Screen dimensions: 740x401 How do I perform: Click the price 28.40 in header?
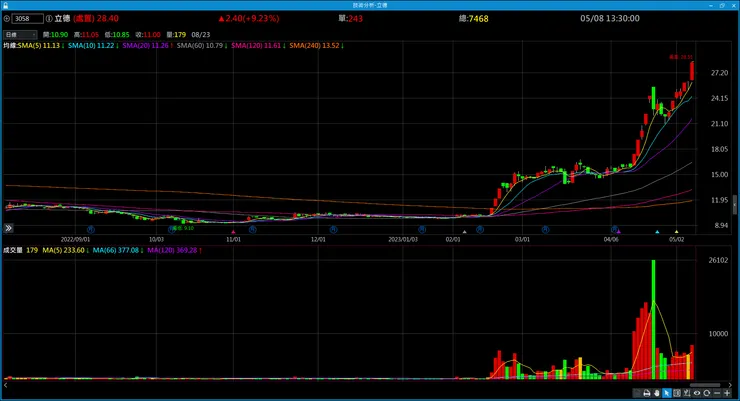click(x=108, y=18)
